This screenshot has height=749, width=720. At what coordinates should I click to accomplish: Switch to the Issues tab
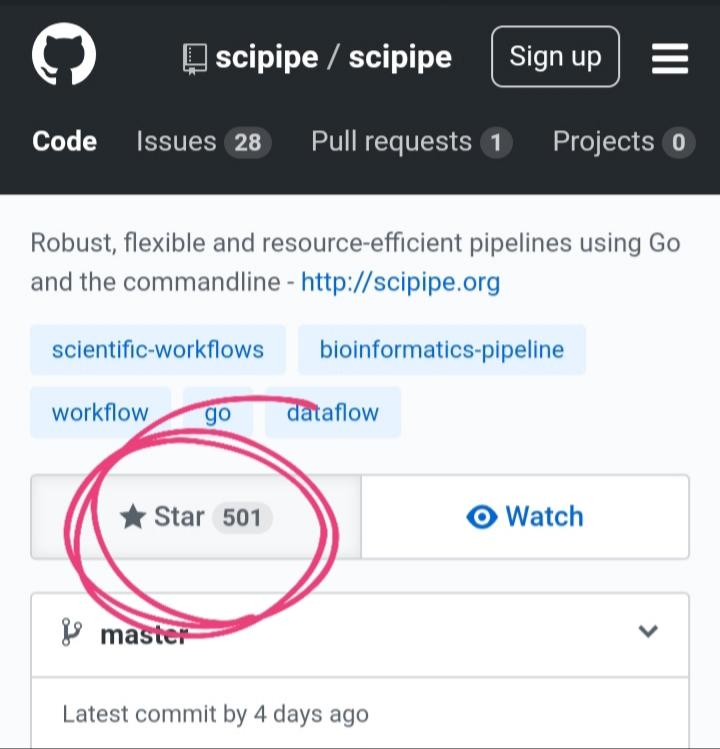coord(204,142)
